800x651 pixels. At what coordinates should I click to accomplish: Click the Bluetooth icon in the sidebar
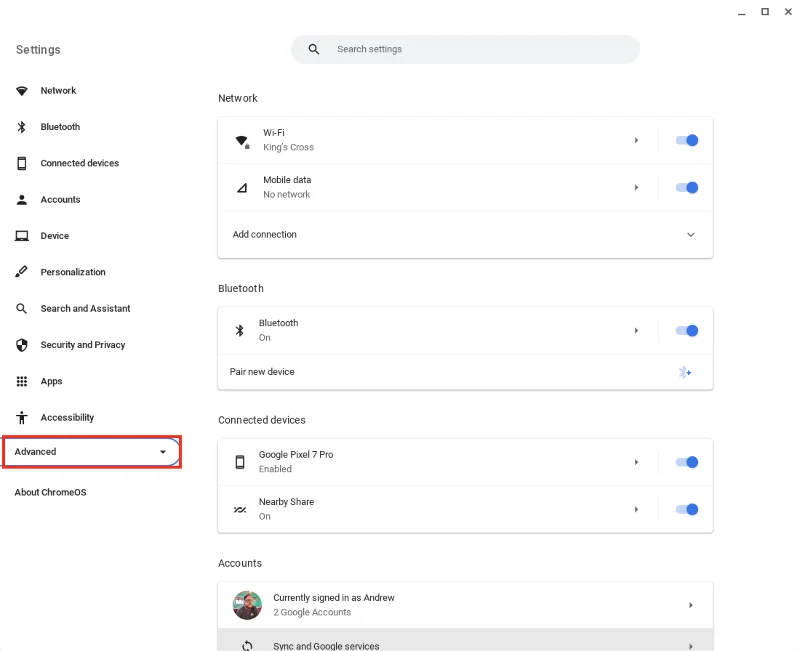22,127
